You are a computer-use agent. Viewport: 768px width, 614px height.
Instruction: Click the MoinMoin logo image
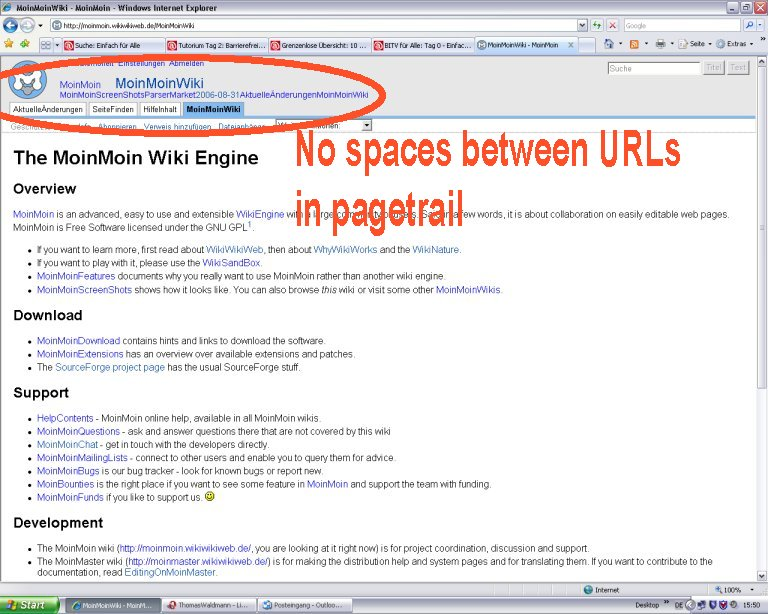[27, 79]
